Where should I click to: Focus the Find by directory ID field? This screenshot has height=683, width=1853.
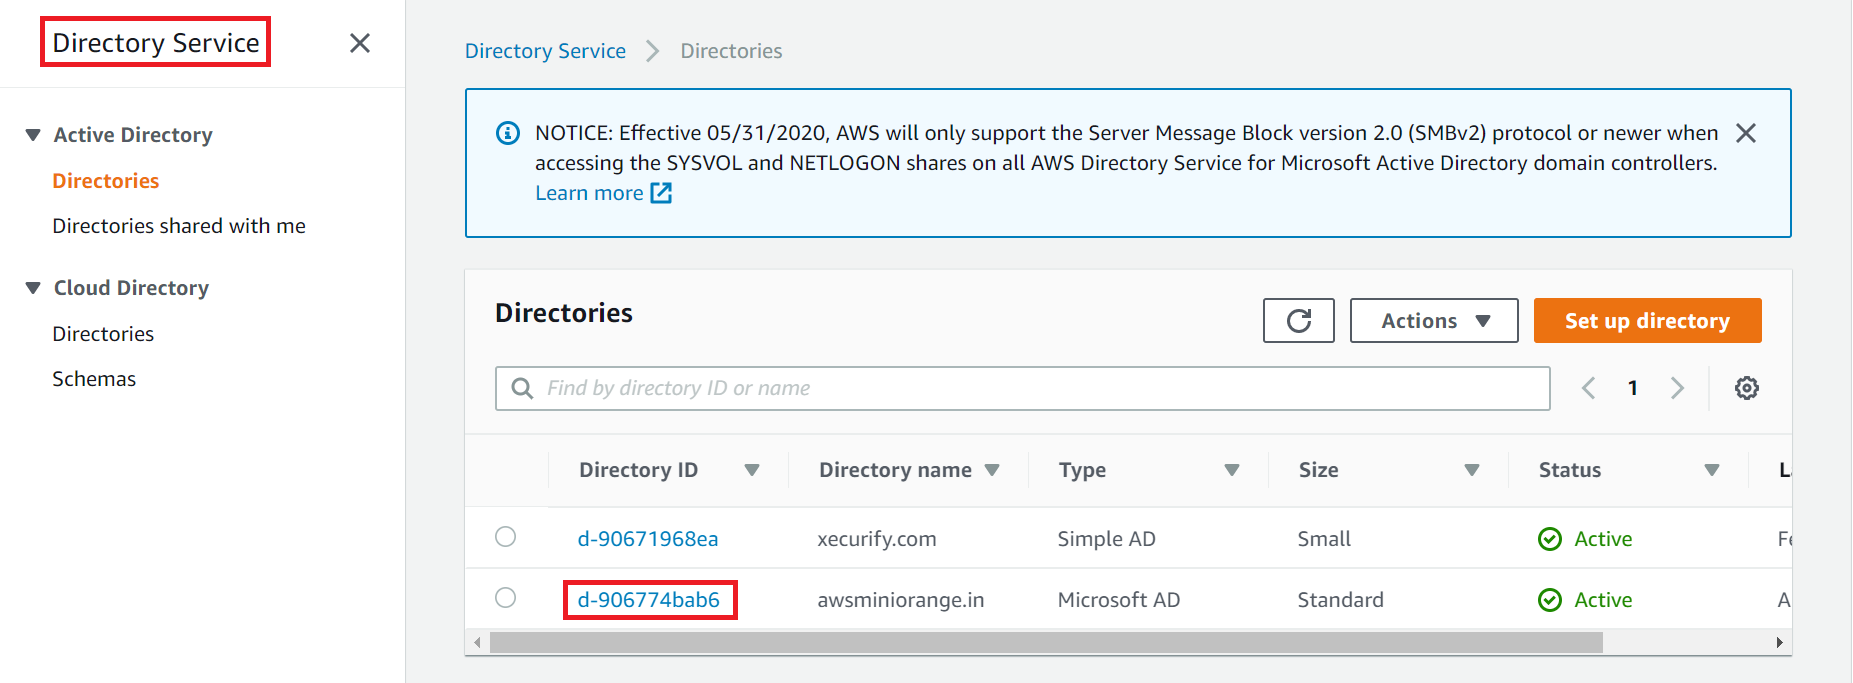pos(1022,388)
